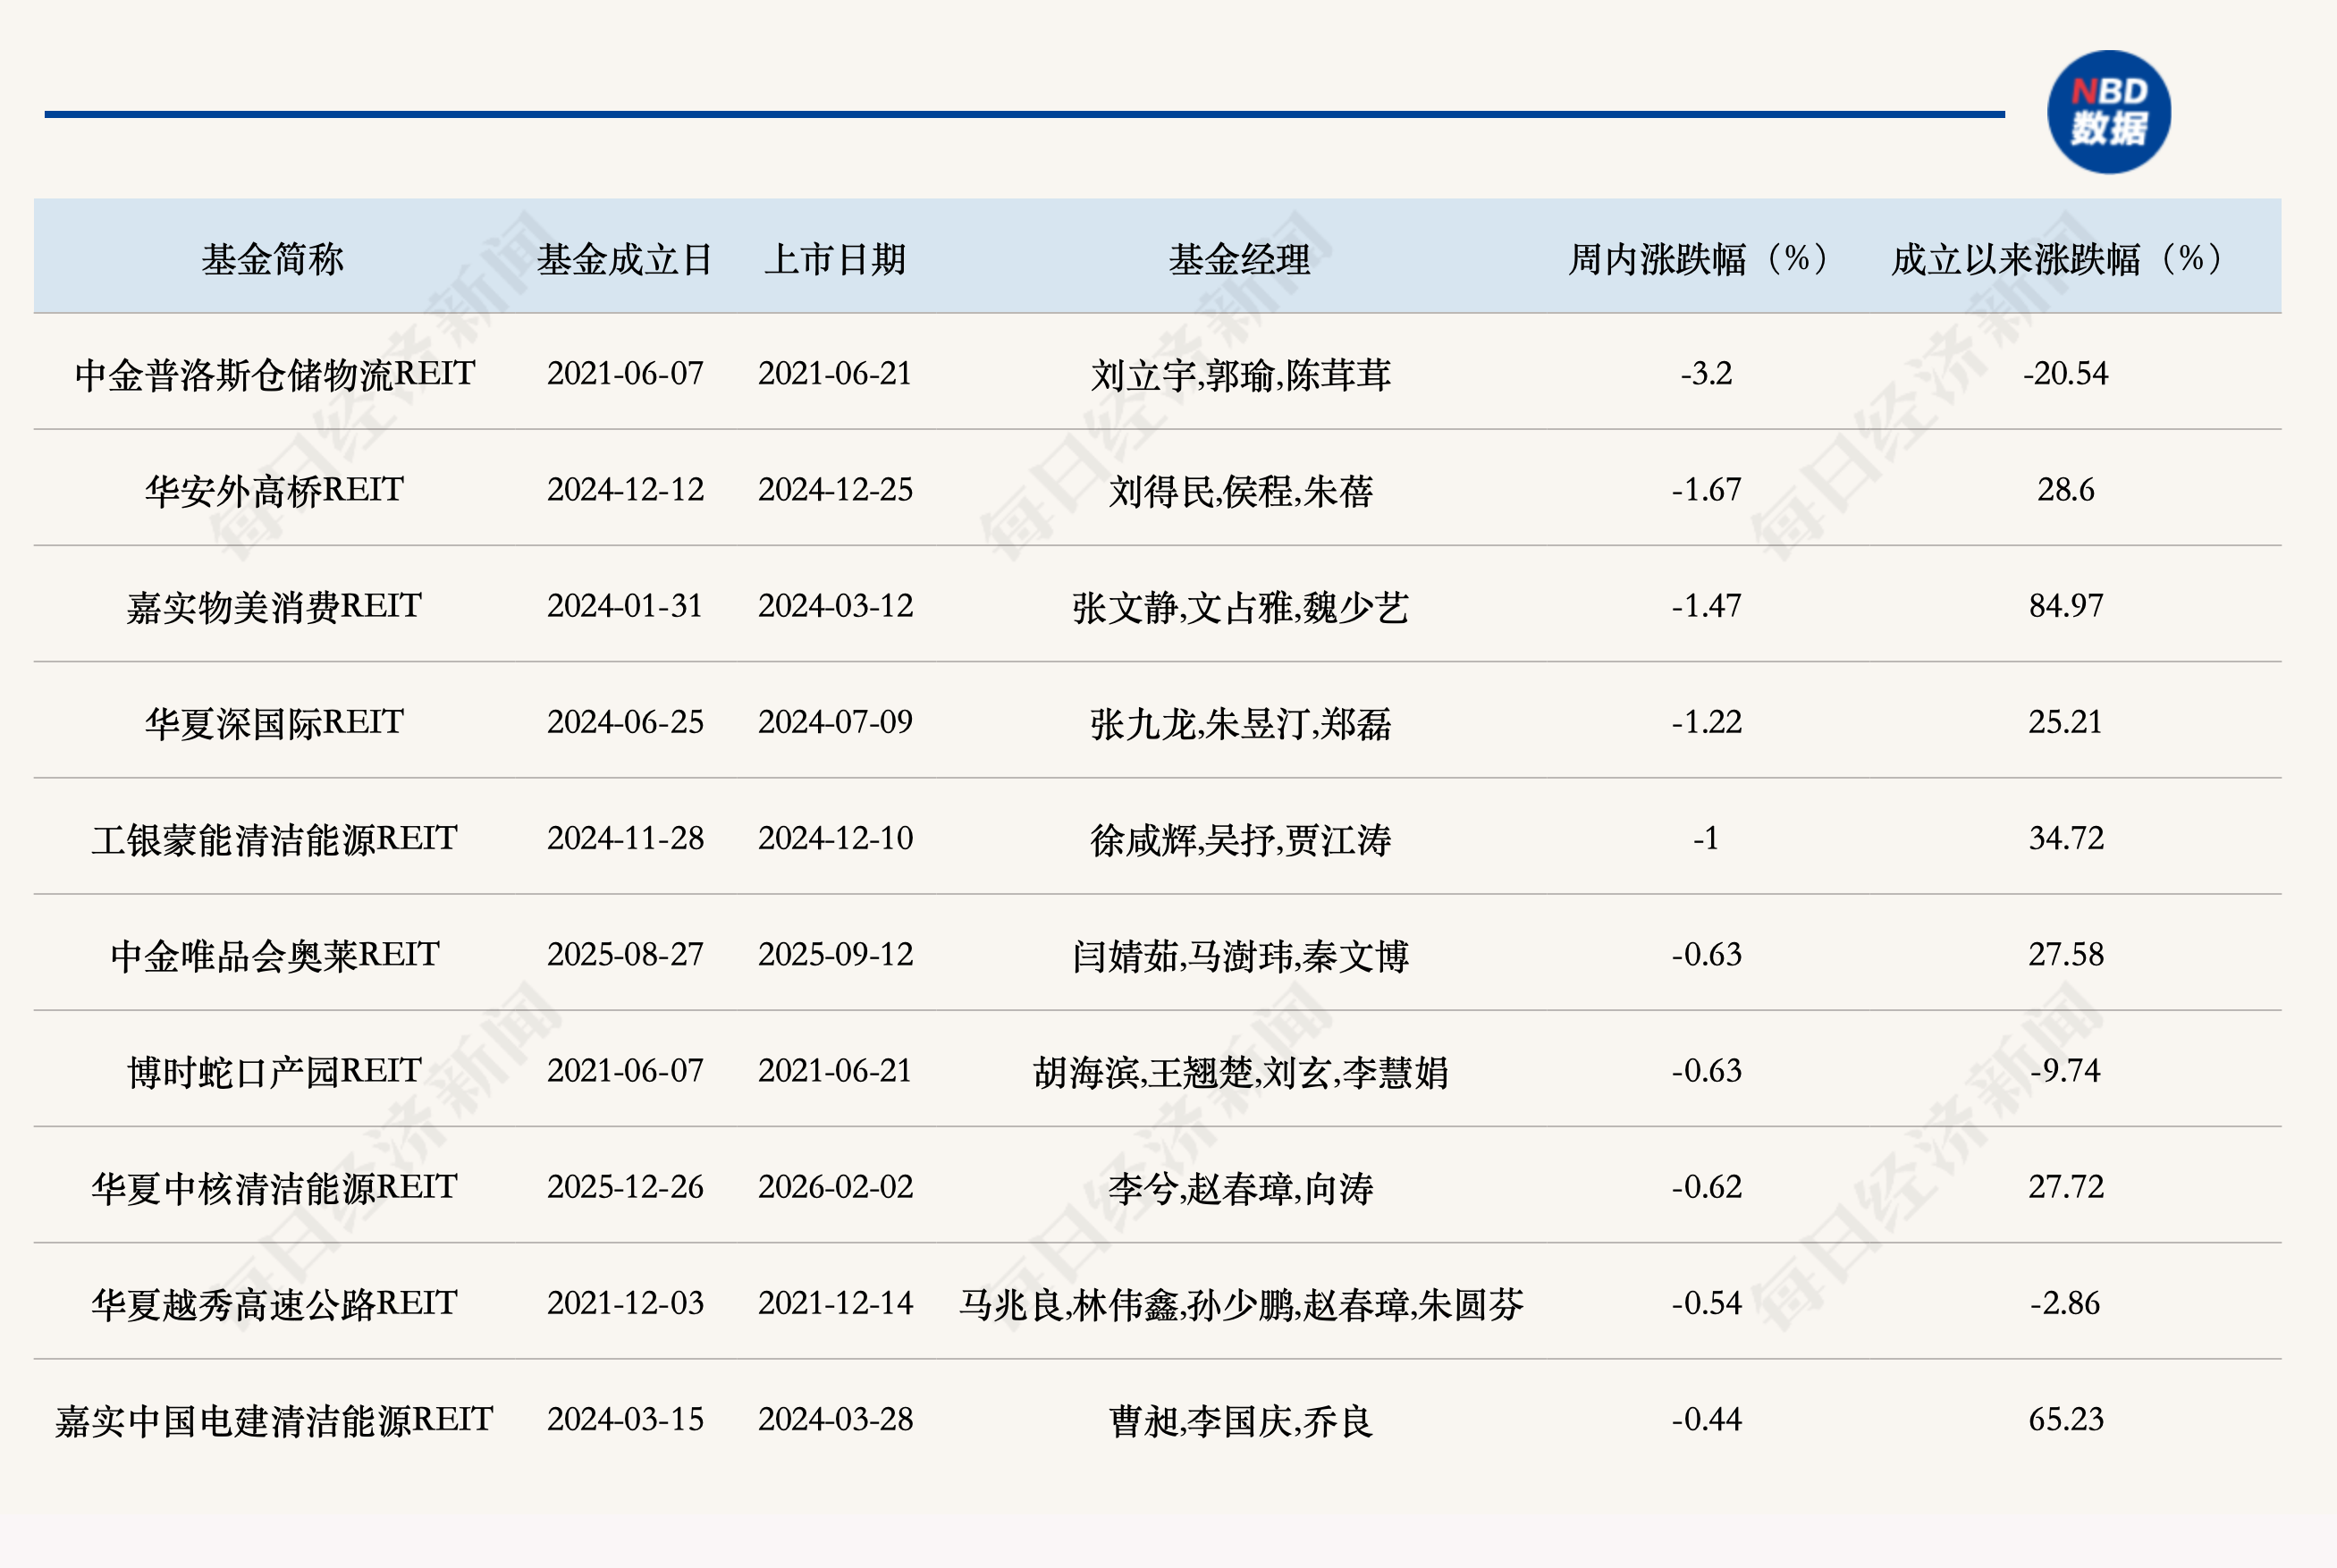Click fund name 中金普洛斯仓储物流REIT

coord(275,374)
